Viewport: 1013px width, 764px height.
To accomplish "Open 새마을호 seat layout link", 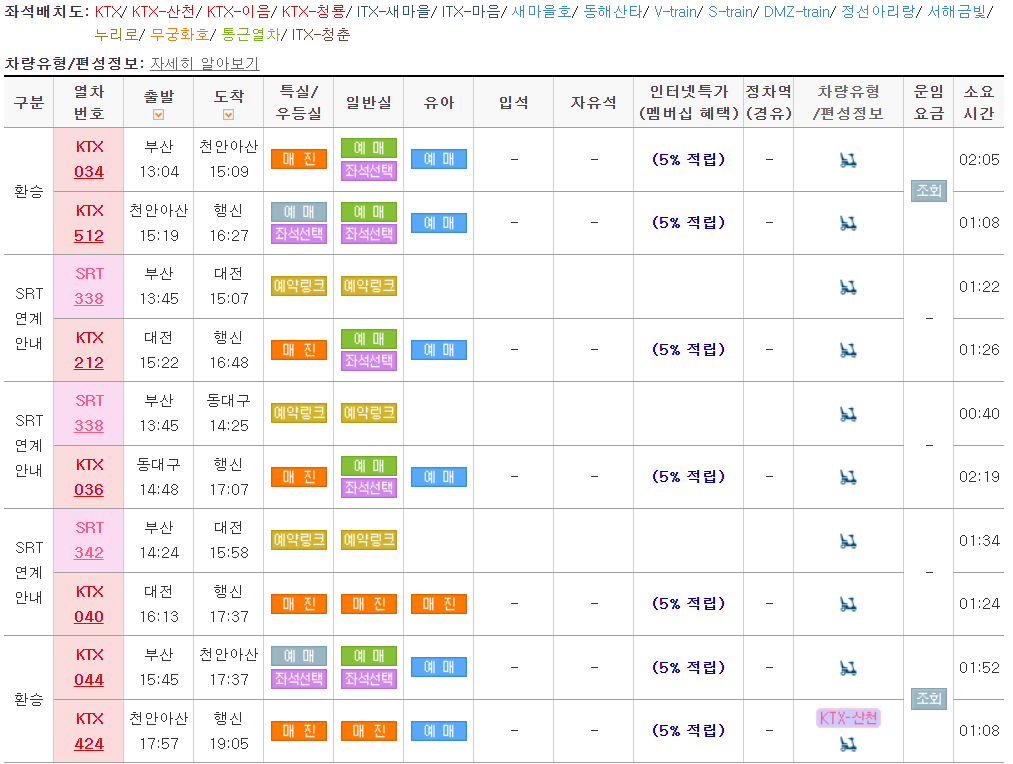I will [541, 12].
